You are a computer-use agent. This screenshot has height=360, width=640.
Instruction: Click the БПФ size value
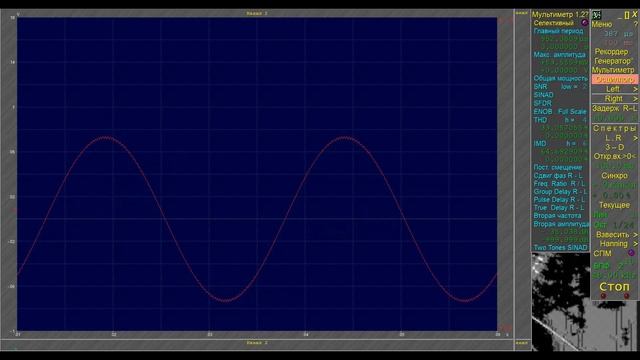click(625, 264)
